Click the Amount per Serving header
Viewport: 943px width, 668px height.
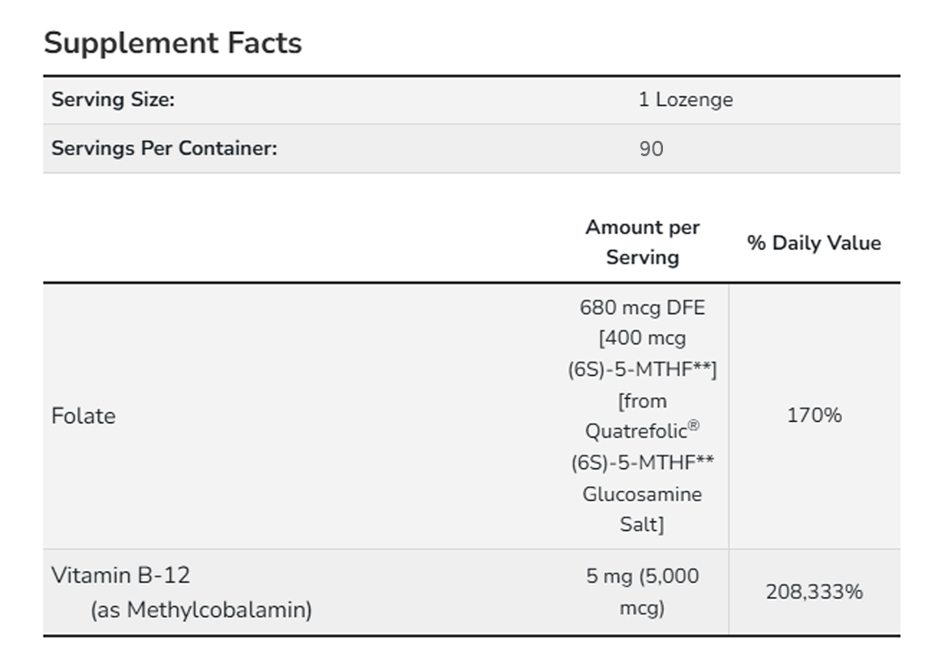pos(642,242)
